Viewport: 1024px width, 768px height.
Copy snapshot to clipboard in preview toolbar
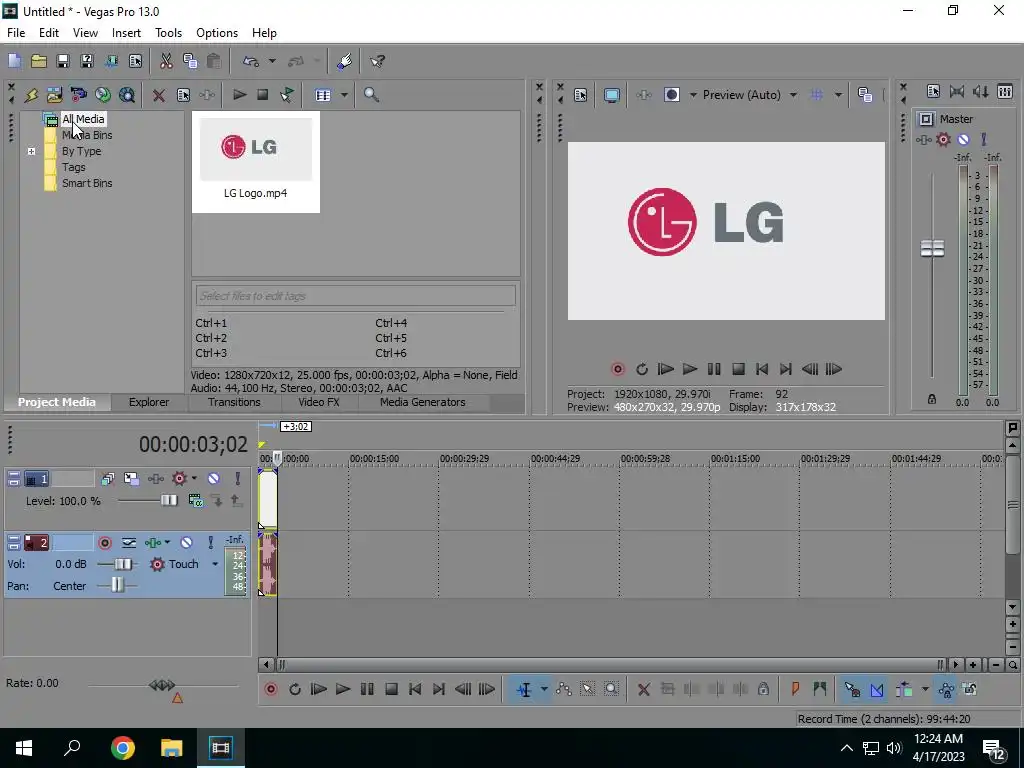865,95
